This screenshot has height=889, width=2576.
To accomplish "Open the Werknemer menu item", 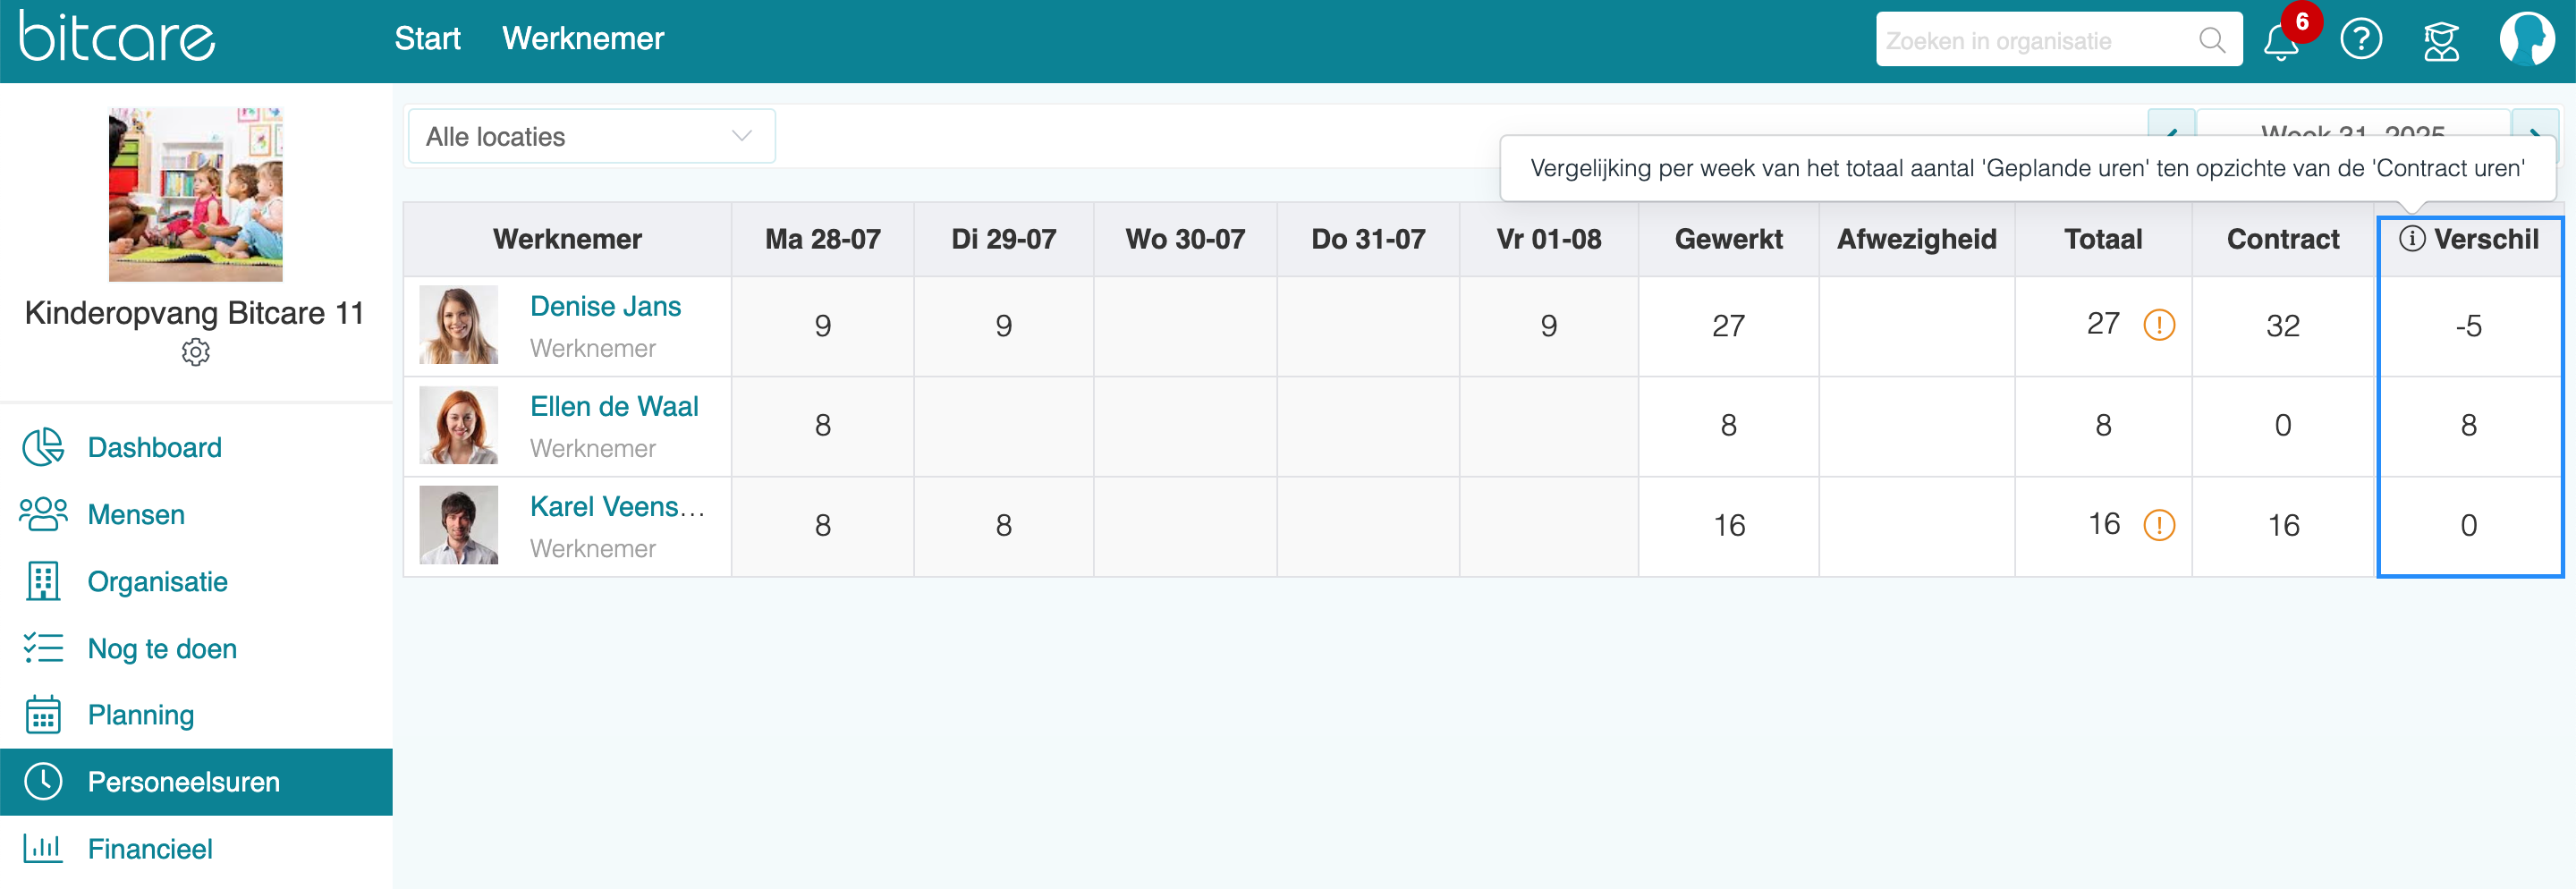I will pyautogui.click(x=583, y=39).
